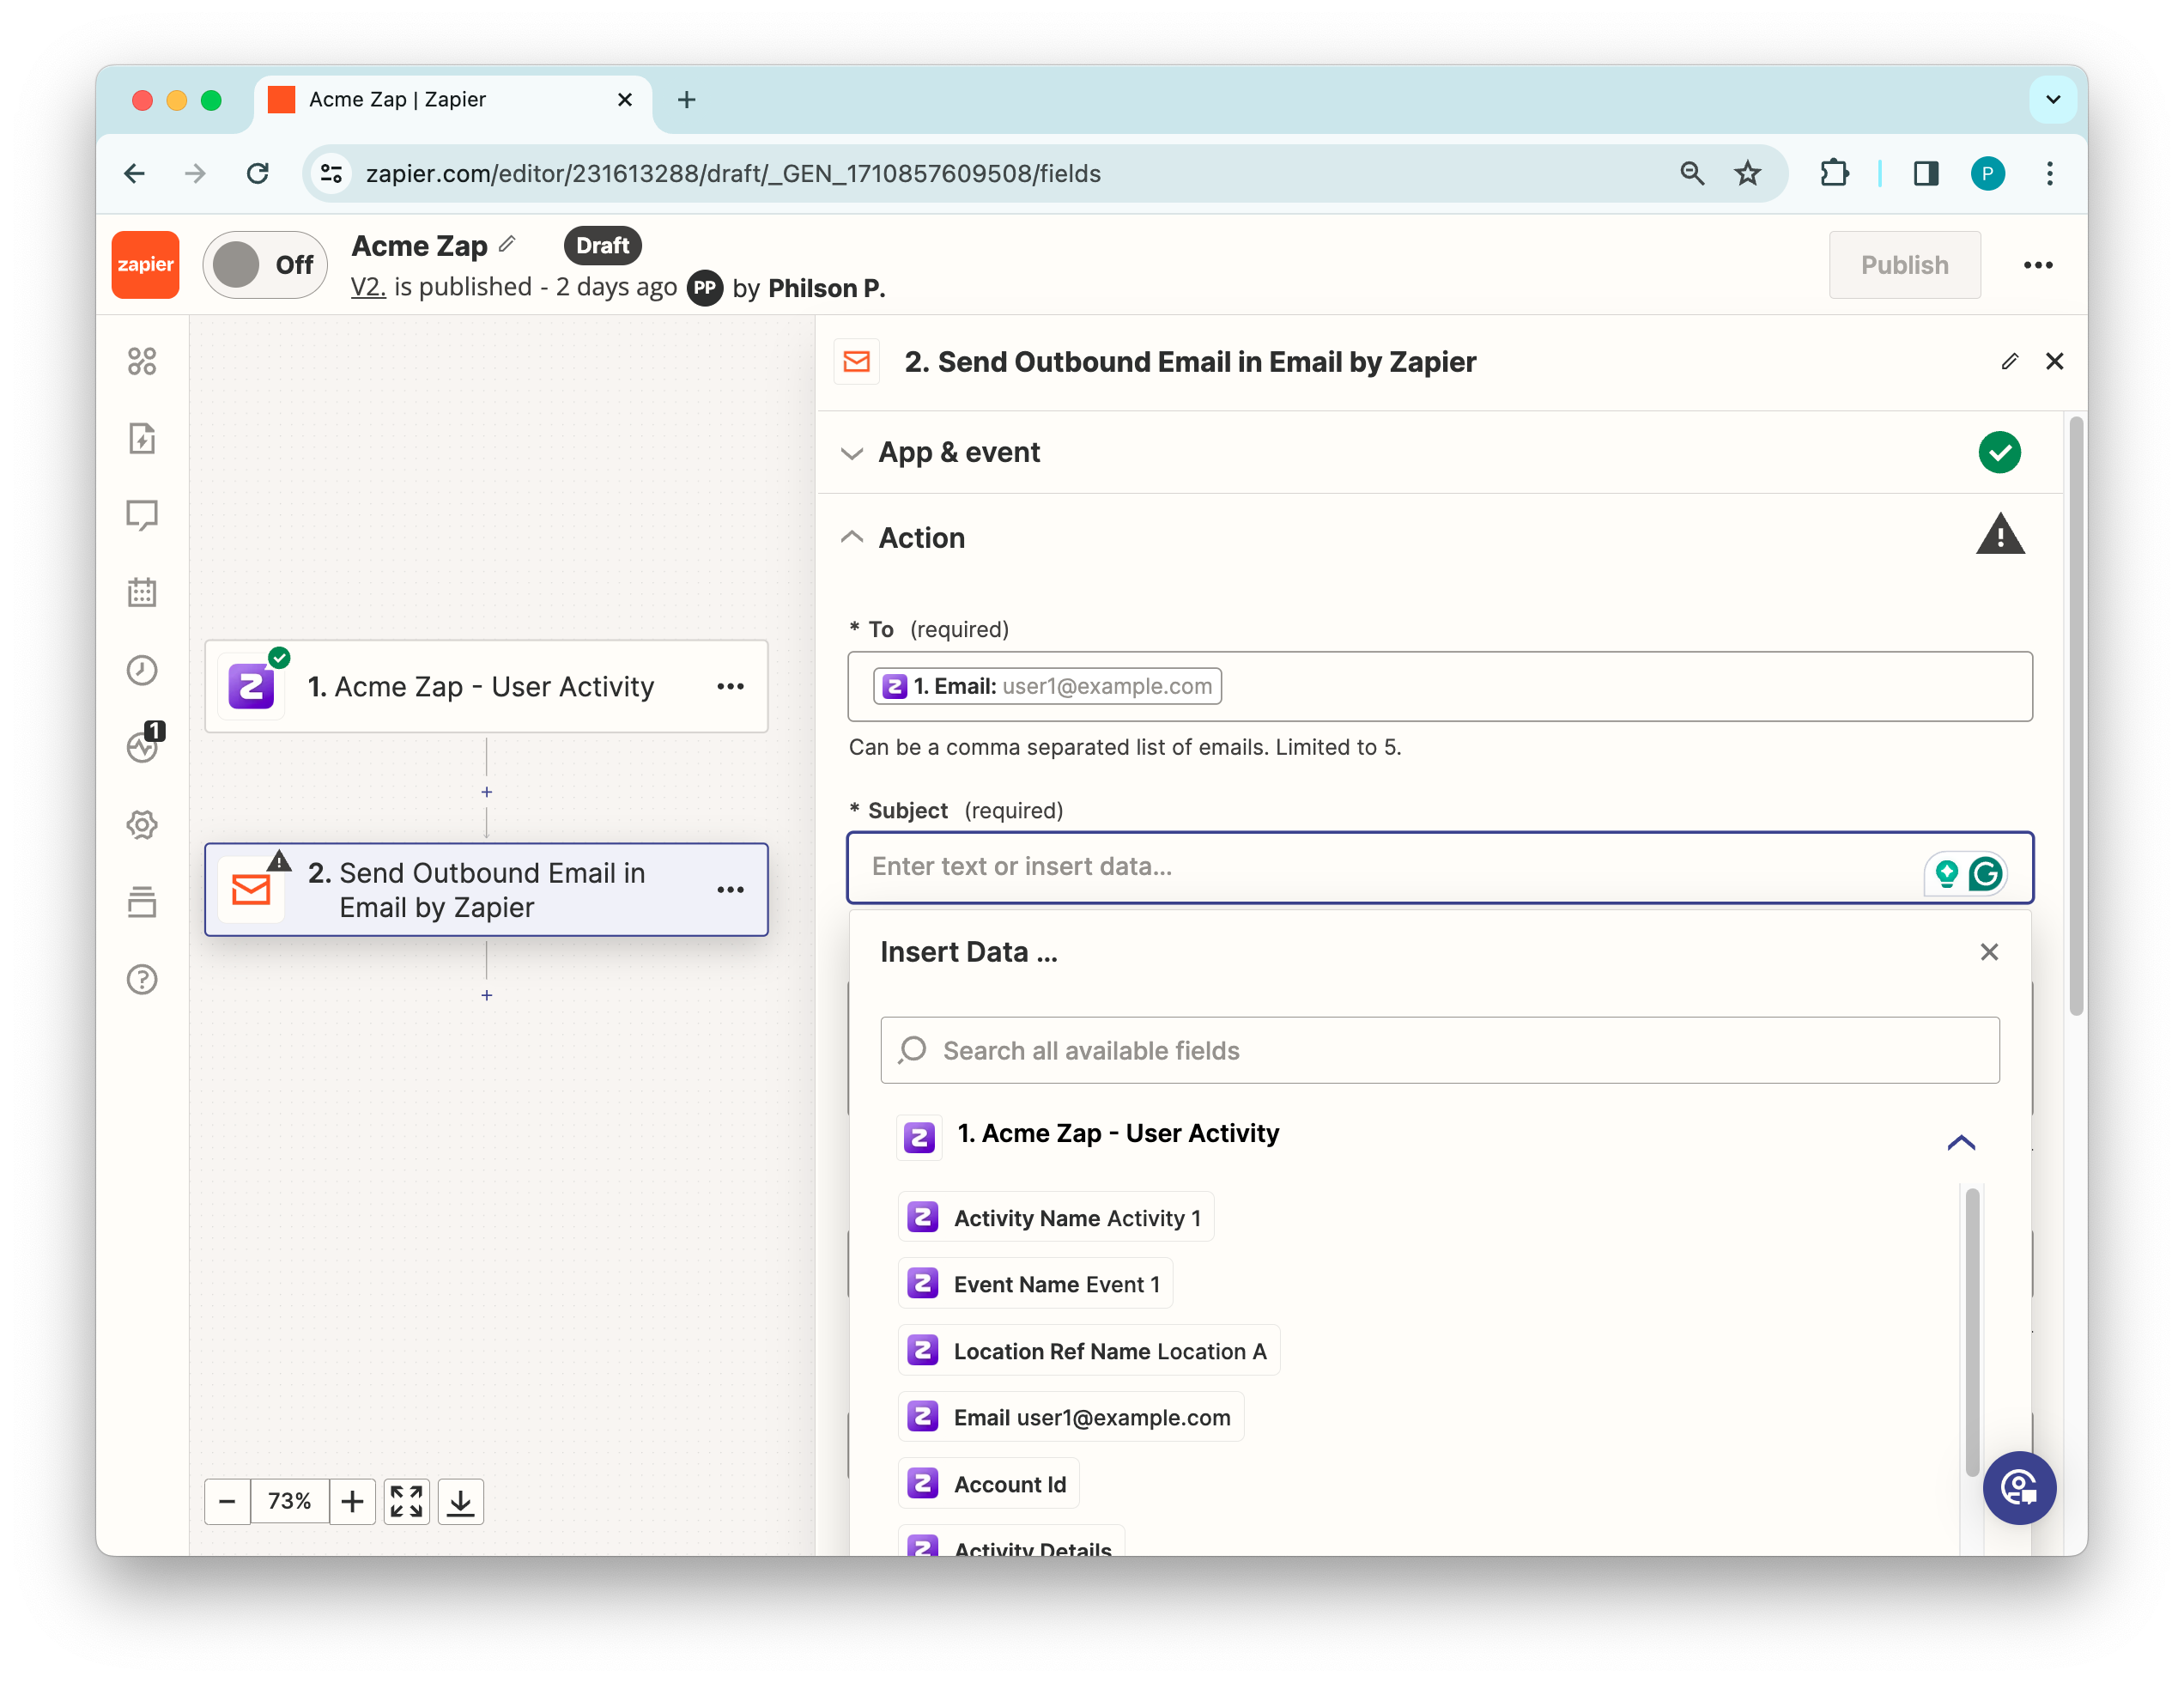
Task: Collapse the Acme Zap User Activity field list
Action: pyautogui.click(x=1960, y=1142)
